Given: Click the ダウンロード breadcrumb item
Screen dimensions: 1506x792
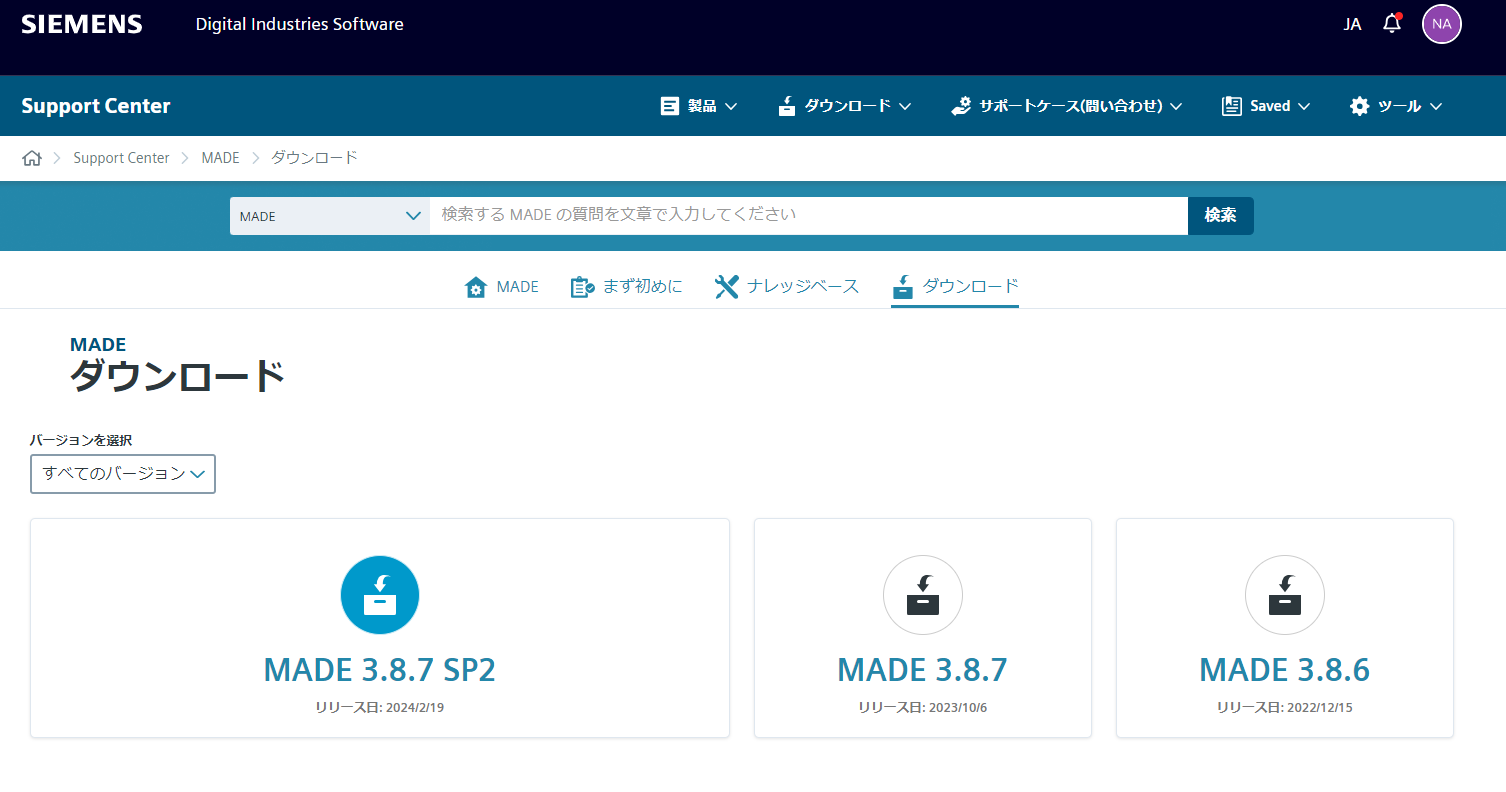Looking at the screenshot, I should 314,158.
